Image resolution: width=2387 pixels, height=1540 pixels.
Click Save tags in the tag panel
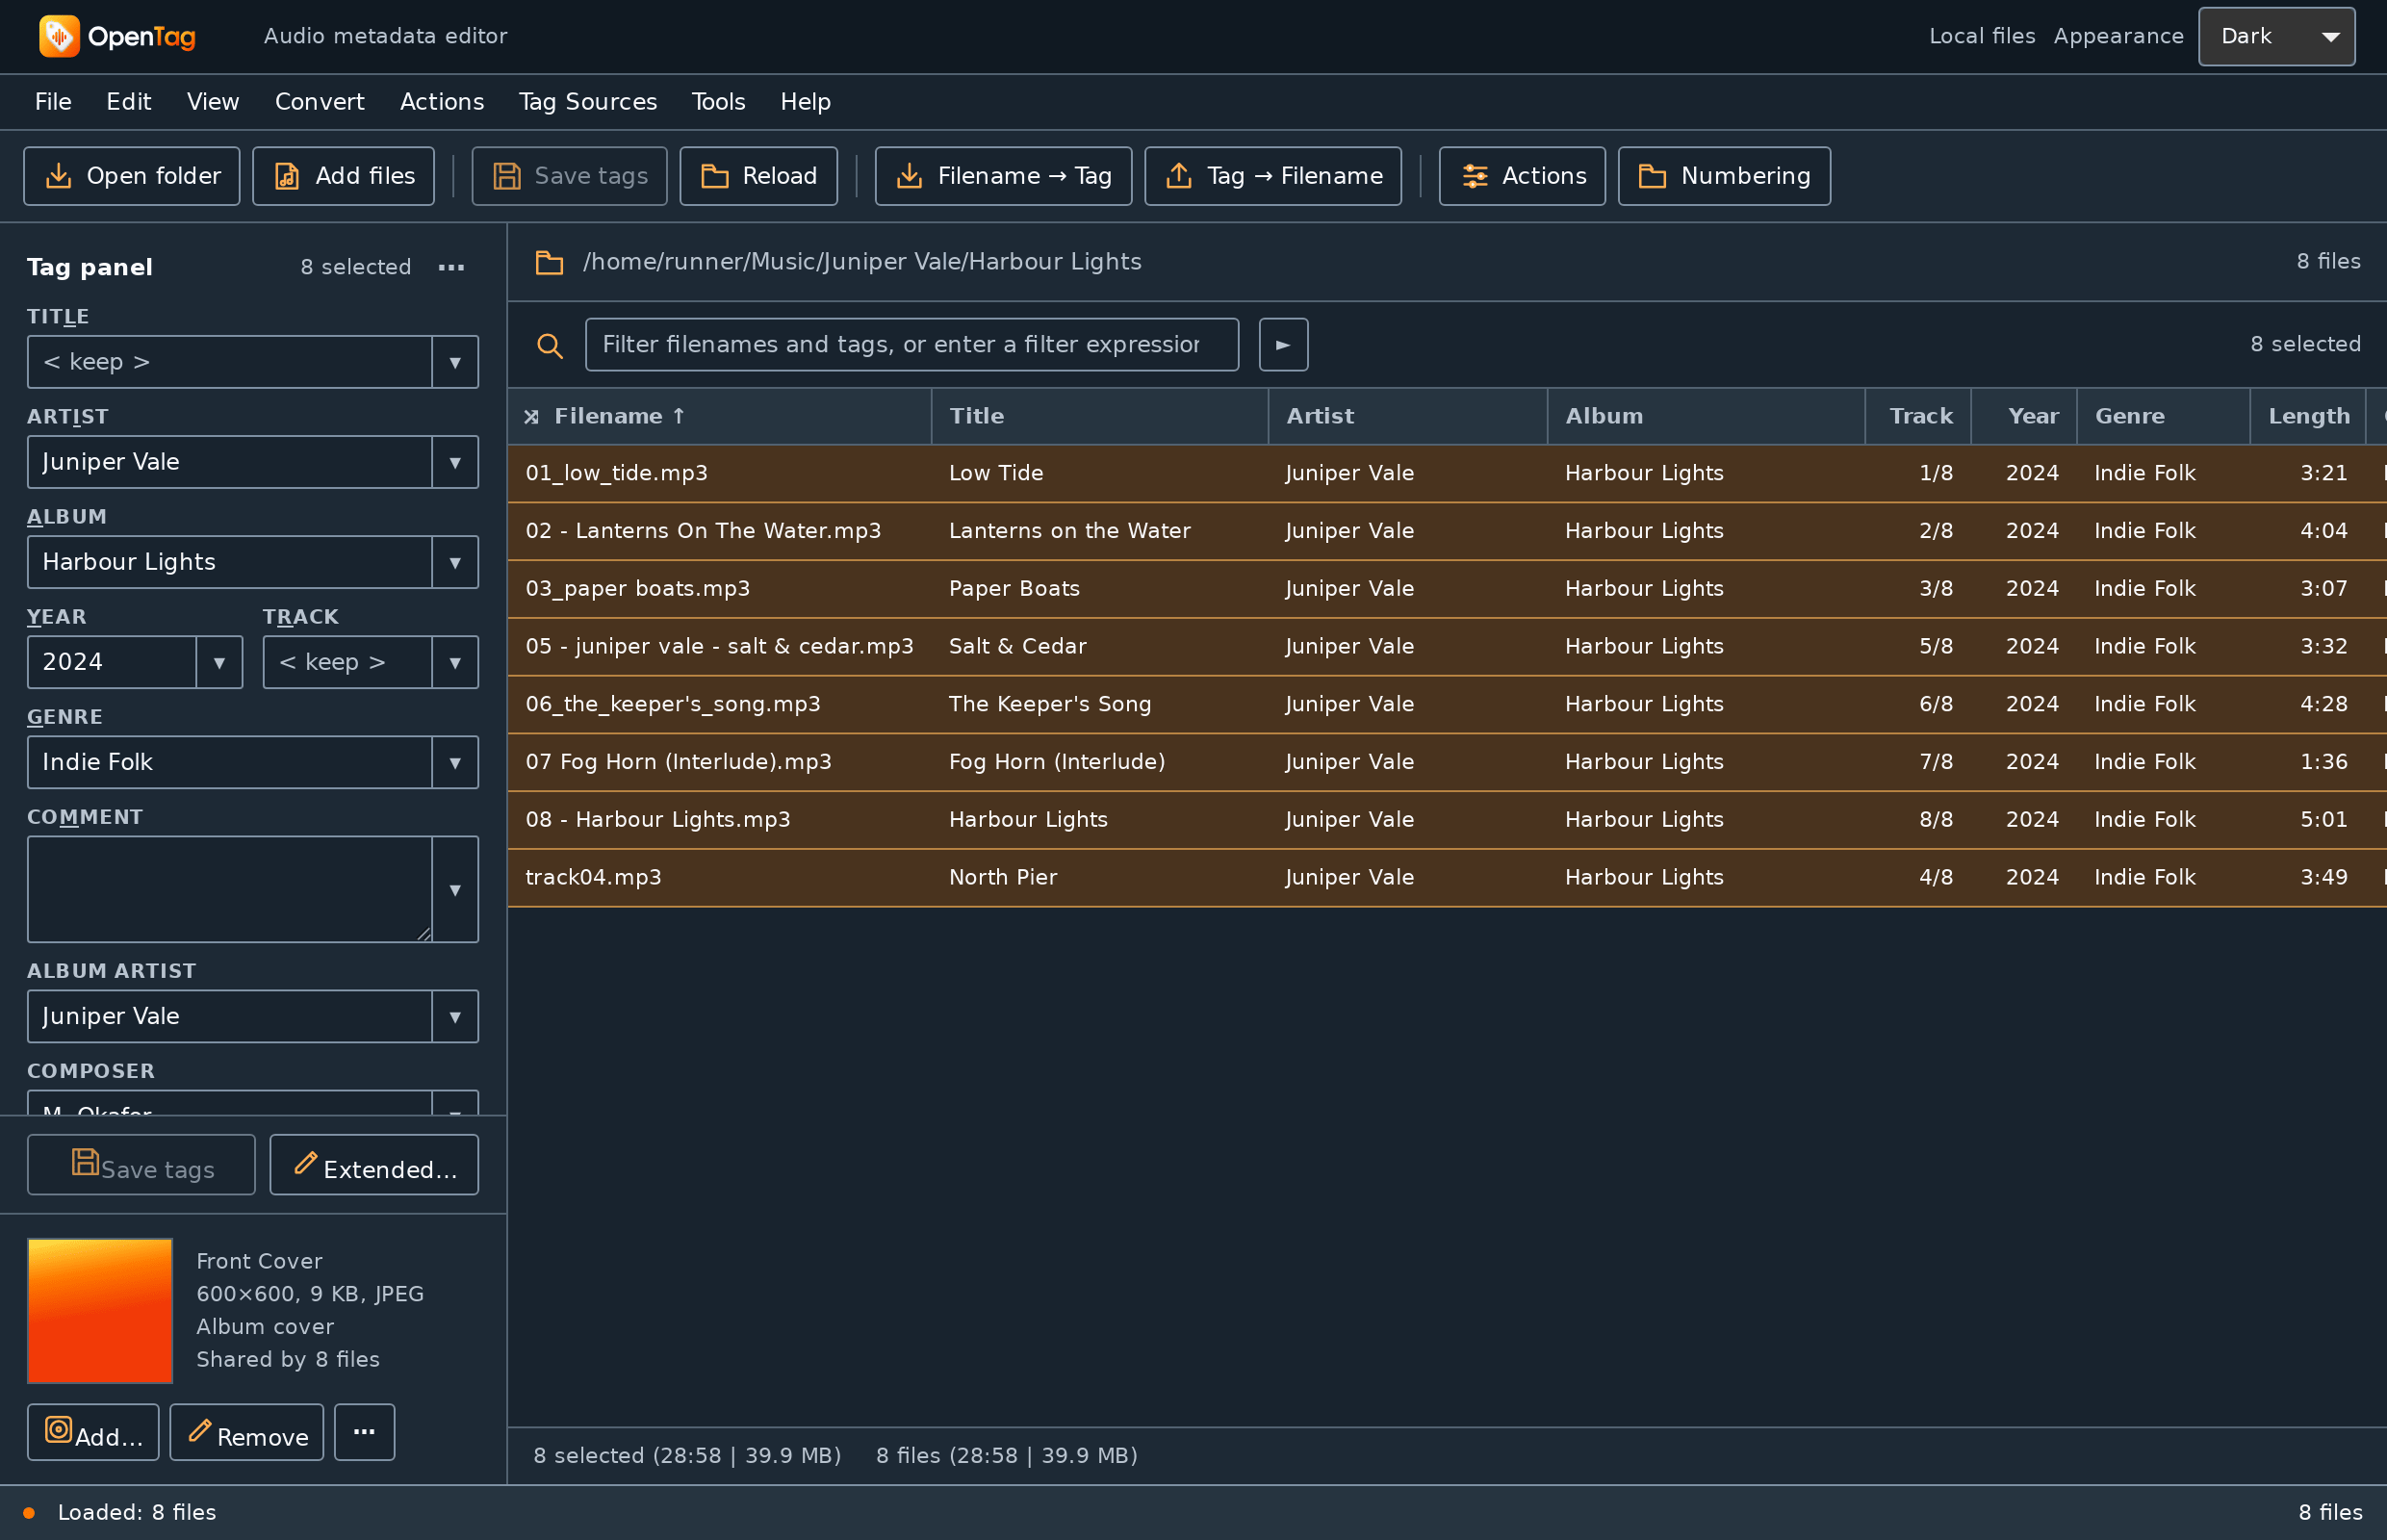click(141, 1164)
